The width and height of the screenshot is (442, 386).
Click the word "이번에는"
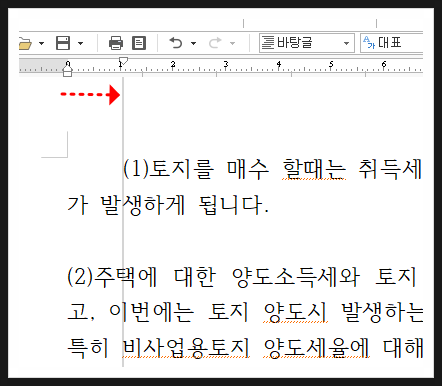pos(151,312)
